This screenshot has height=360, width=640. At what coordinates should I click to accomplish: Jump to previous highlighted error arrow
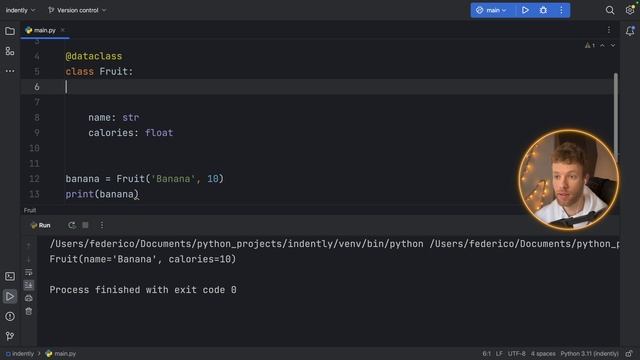point(602,45)
